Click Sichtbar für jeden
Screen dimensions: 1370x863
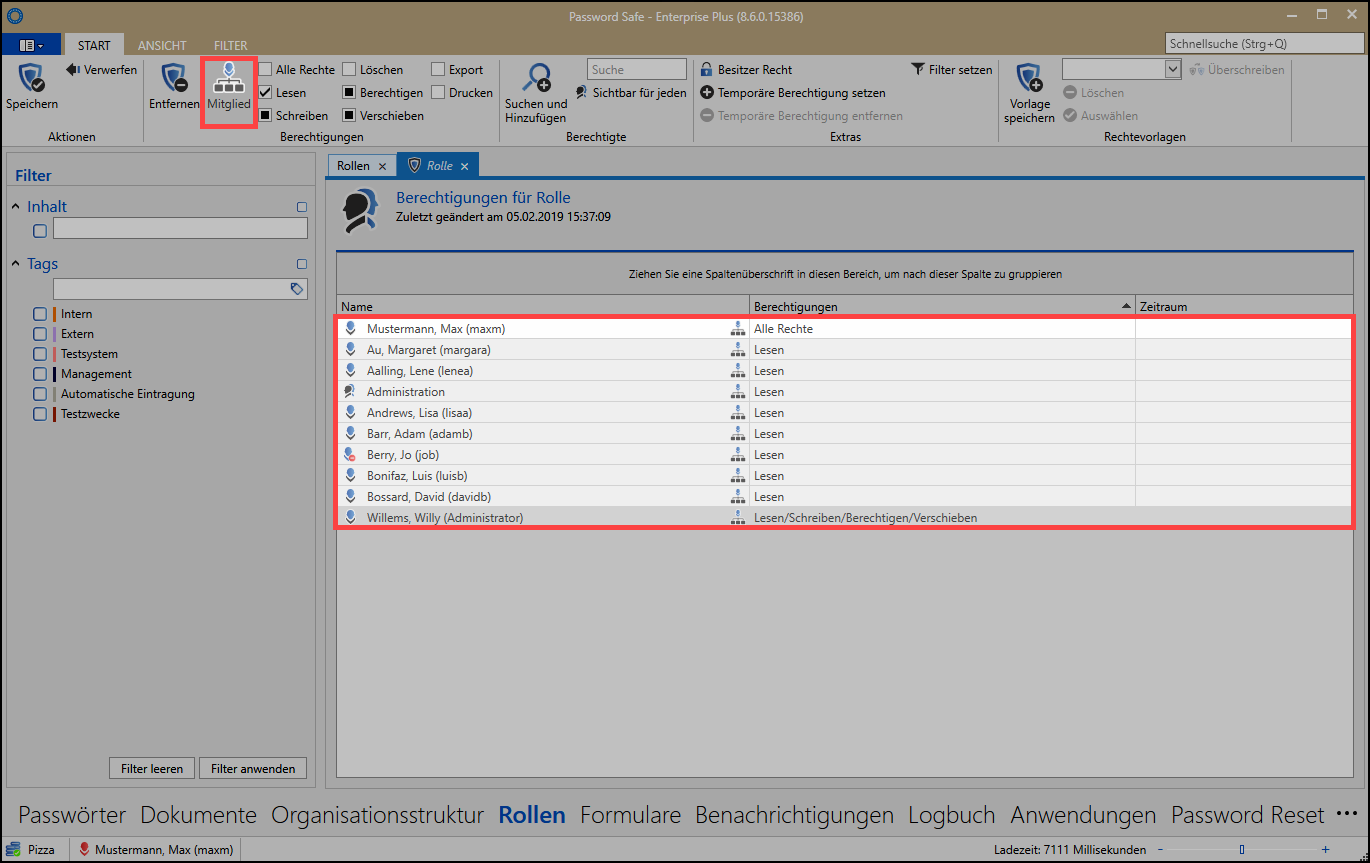[631, 92]
